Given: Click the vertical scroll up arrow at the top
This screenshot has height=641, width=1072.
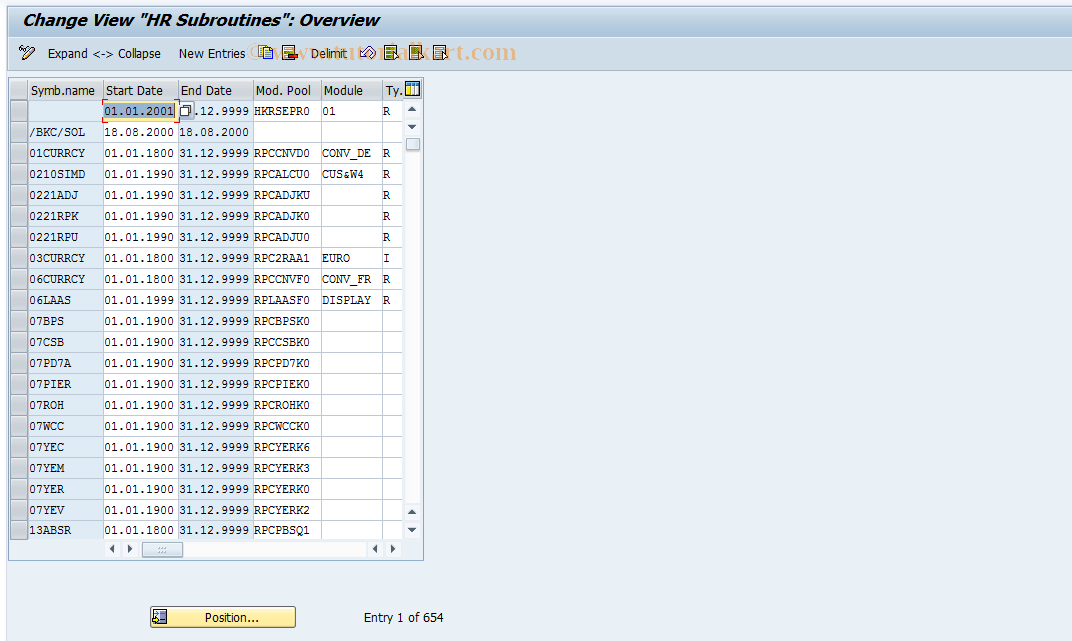Looking at the screenshot, I should point(412,109).
